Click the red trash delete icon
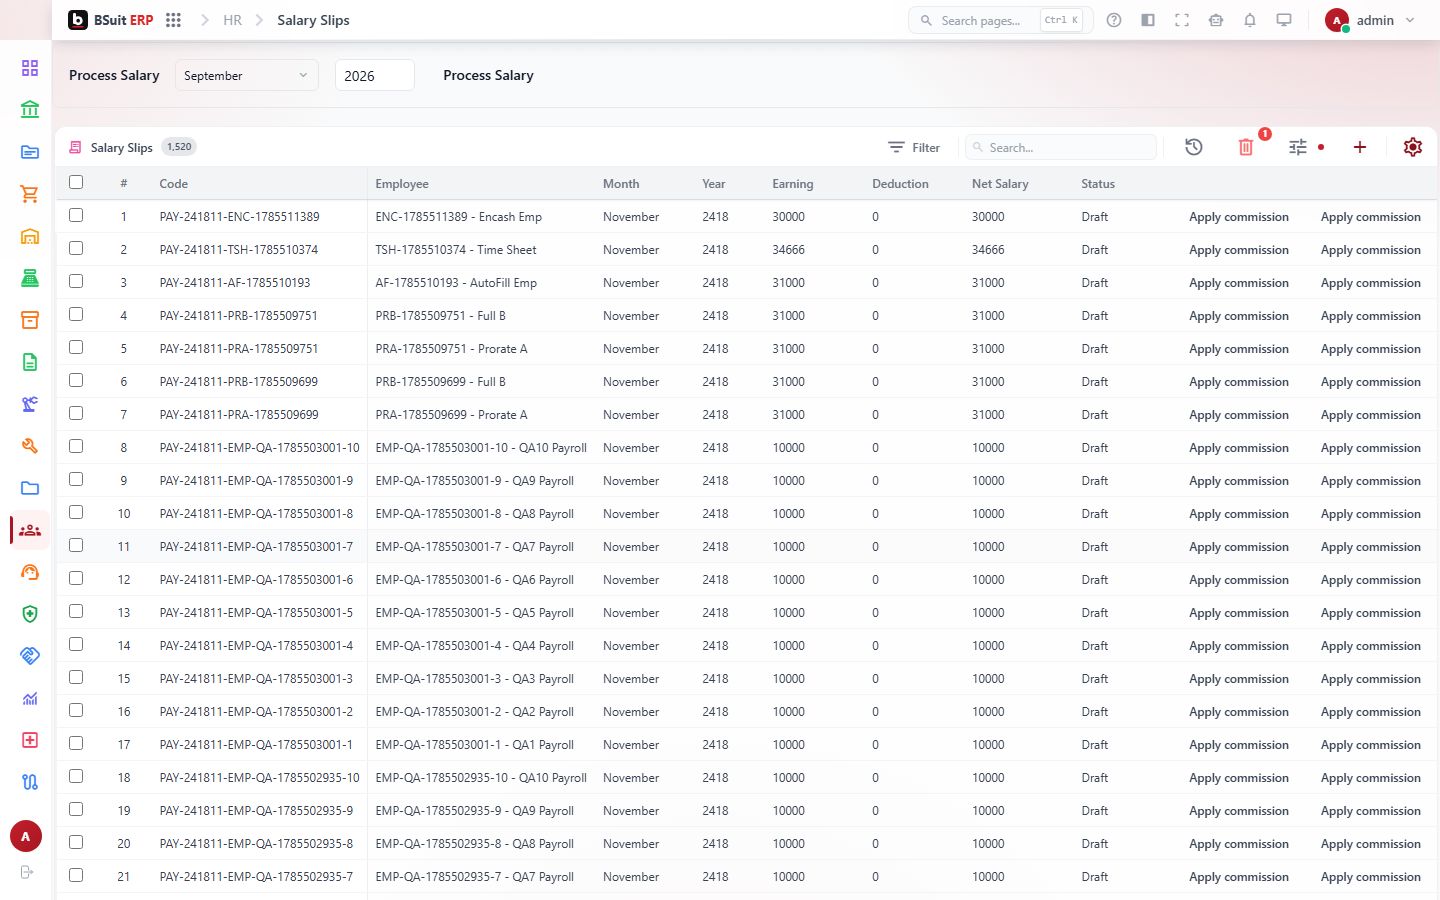 click(x=1246, y=147)
